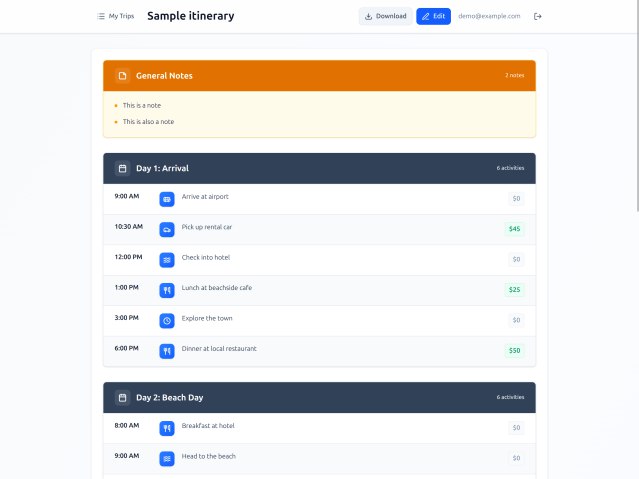Collapse the Day 1: Arrival section header
The image size is (639, 479).
(x=319, y=168)
